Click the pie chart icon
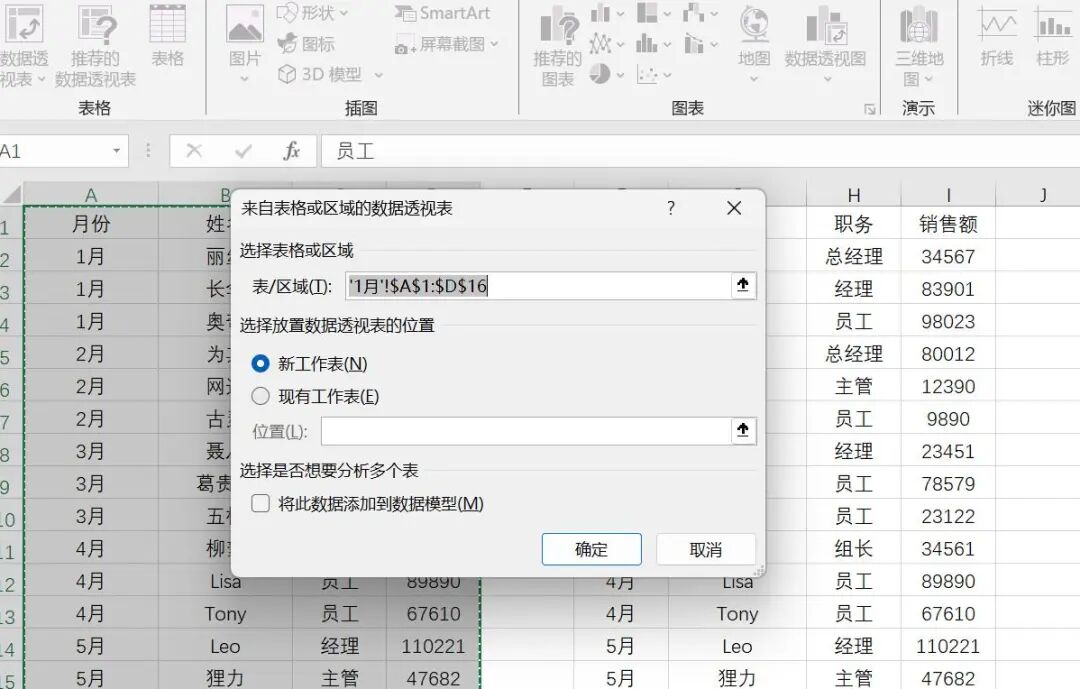This screenshot has width=1080, height=689. [600, 74]
